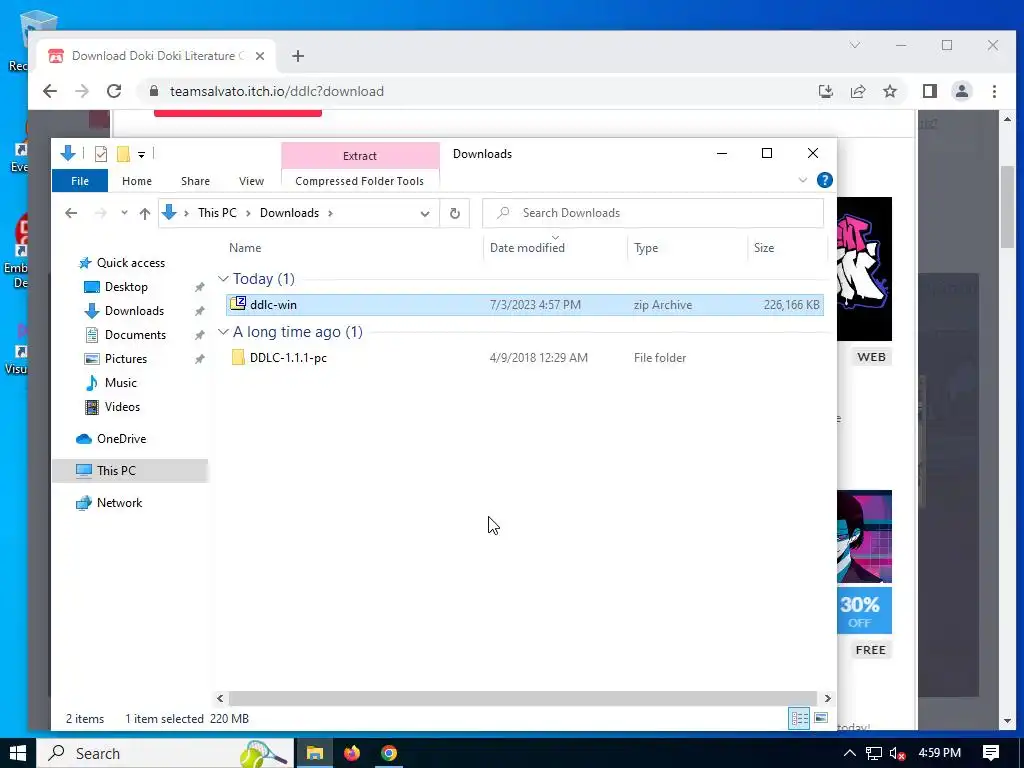The image size is (1024, 768).
Task: Open Pictures in navigation pane
Action: point(125,359)
